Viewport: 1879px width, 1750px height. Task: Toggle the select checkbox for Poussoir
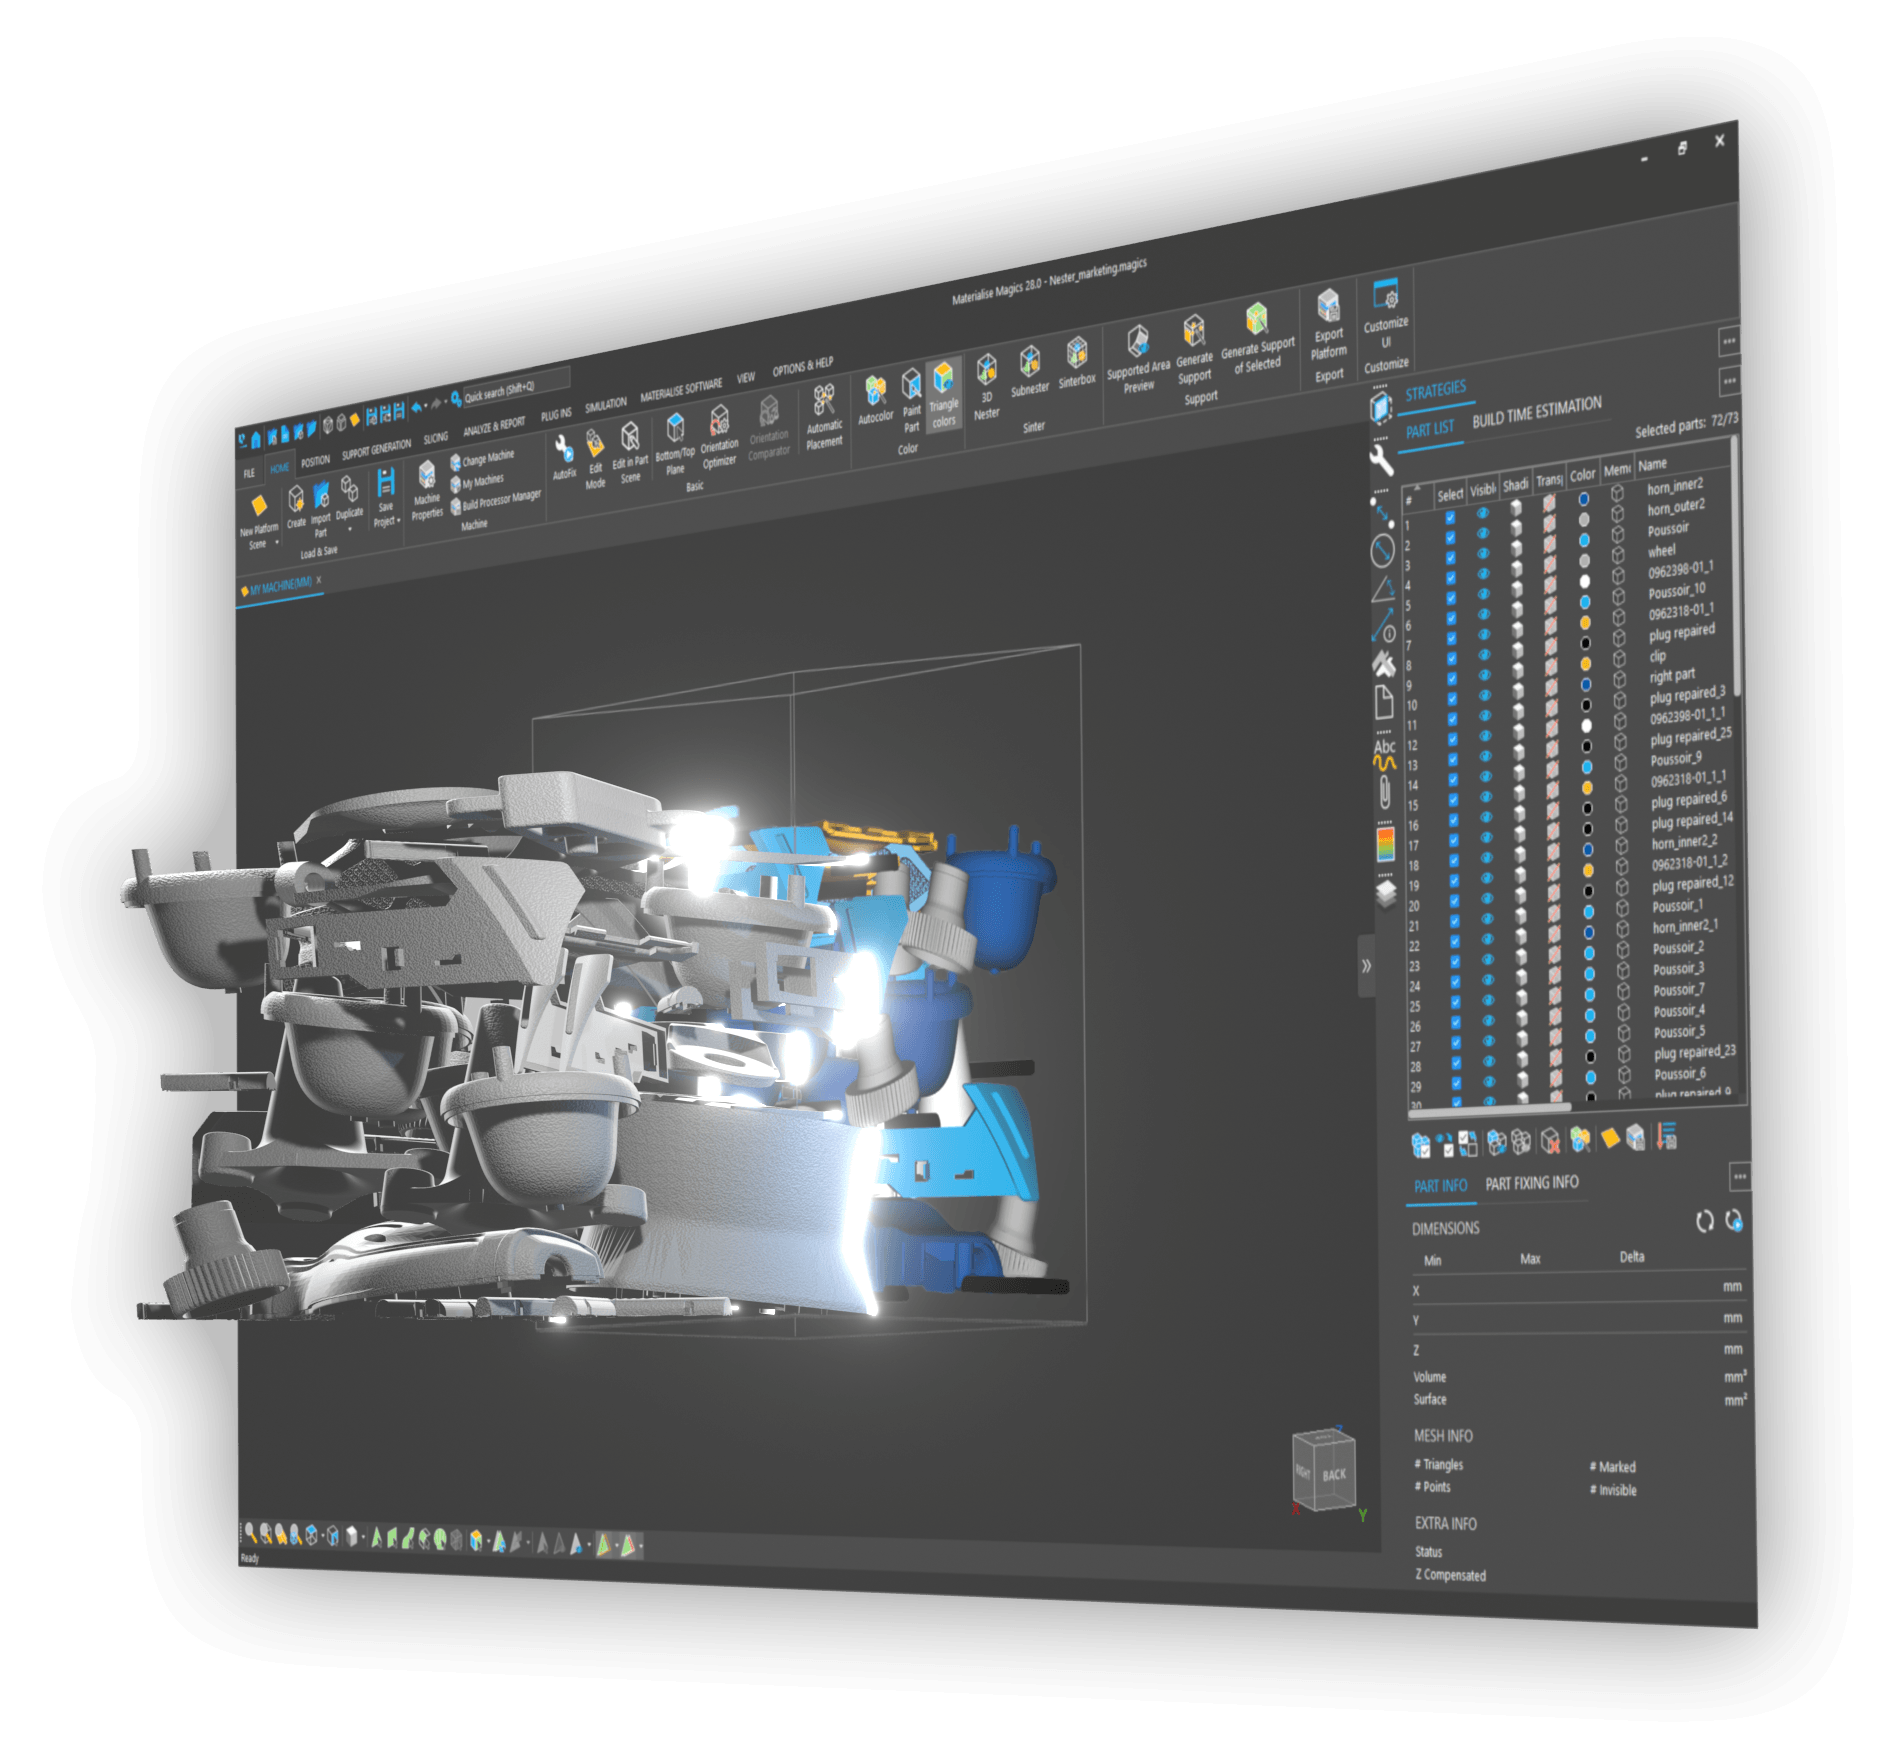pyautogui.click(x=1450, y=557)
